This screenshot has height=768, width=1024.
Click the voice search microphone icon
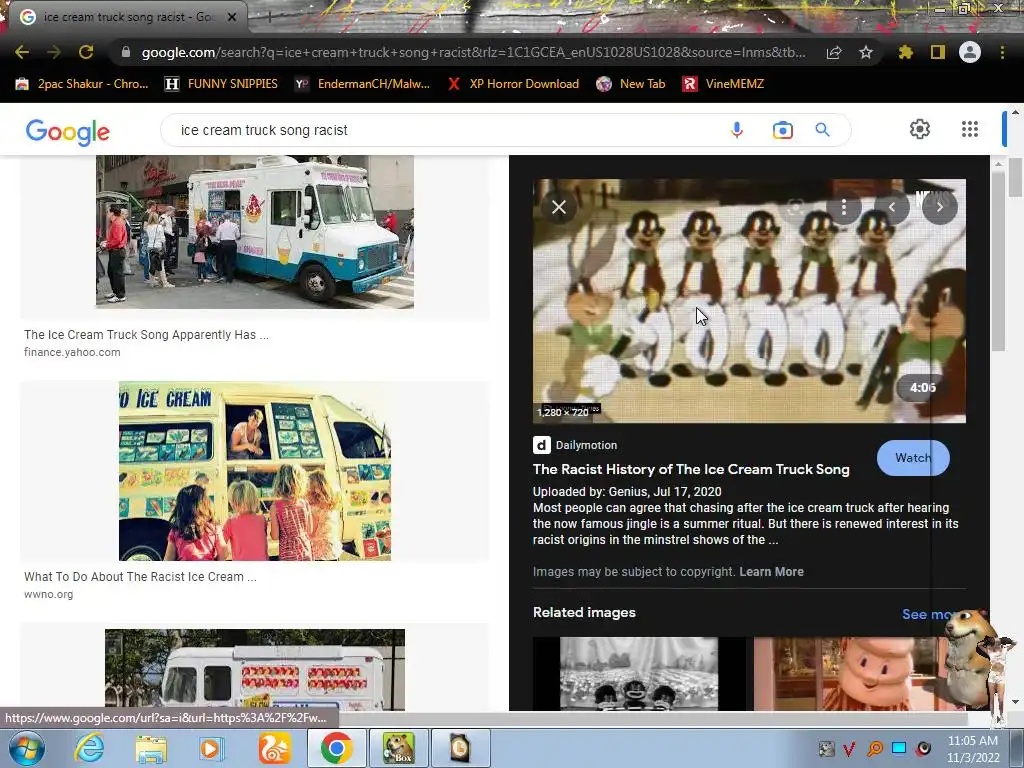click(737, 130)
